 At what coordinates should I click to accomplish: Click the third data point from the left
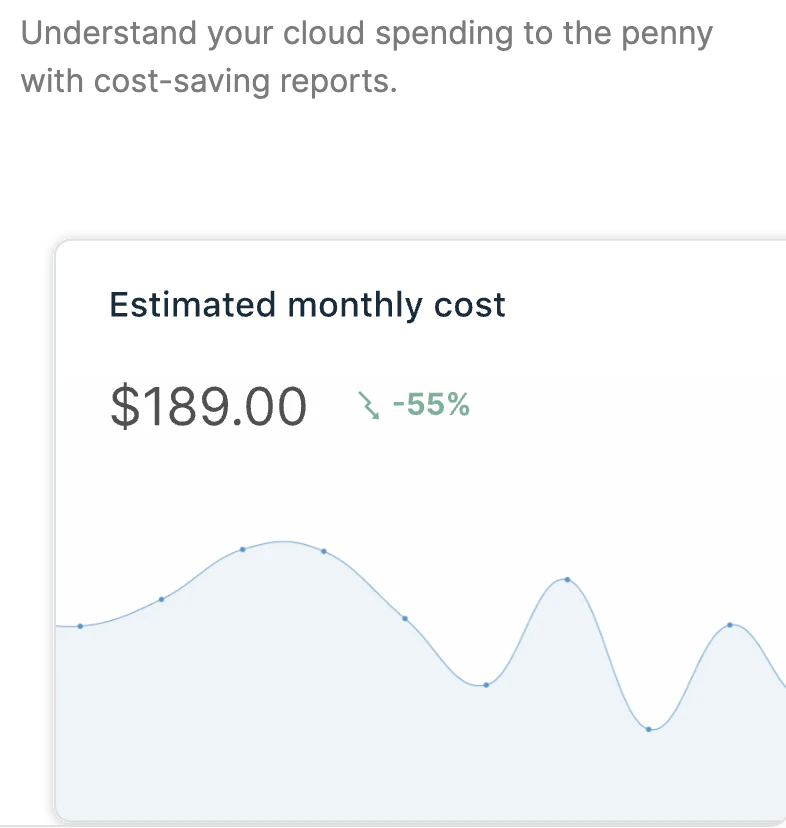tap(243, 549)
